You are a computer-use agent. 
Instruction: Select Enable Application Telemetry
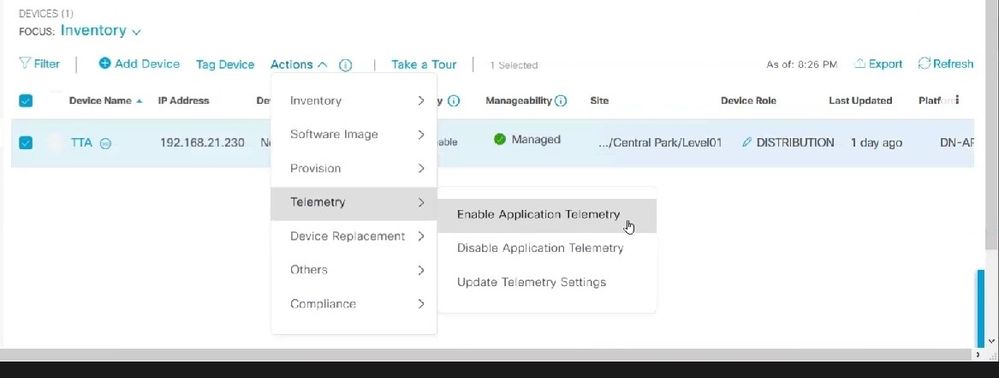(x=547, y=215)
